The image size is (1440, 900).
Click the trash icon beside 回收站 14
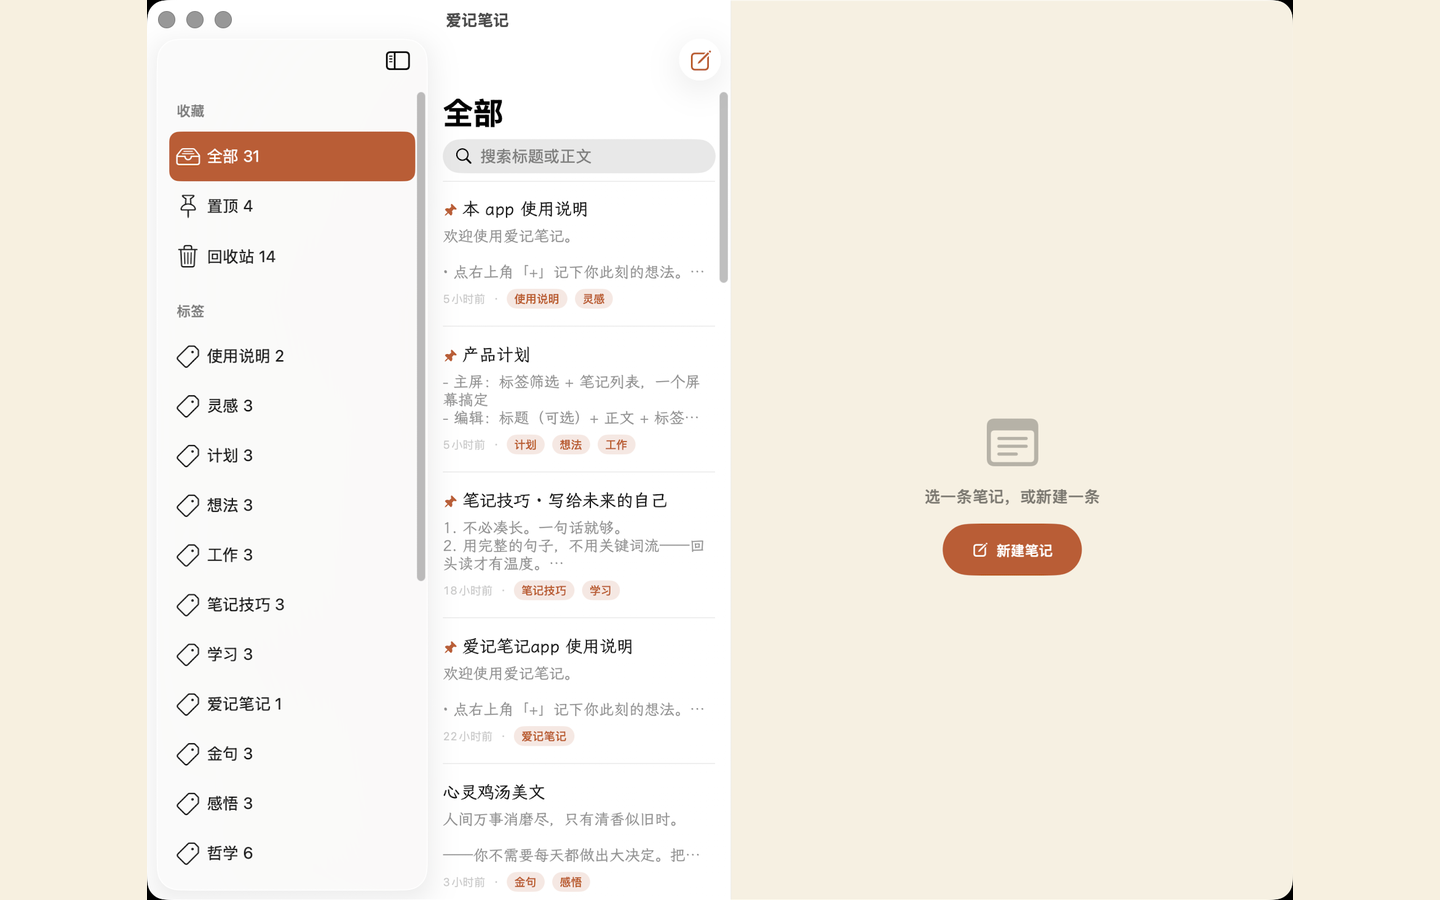coord(188,257)
